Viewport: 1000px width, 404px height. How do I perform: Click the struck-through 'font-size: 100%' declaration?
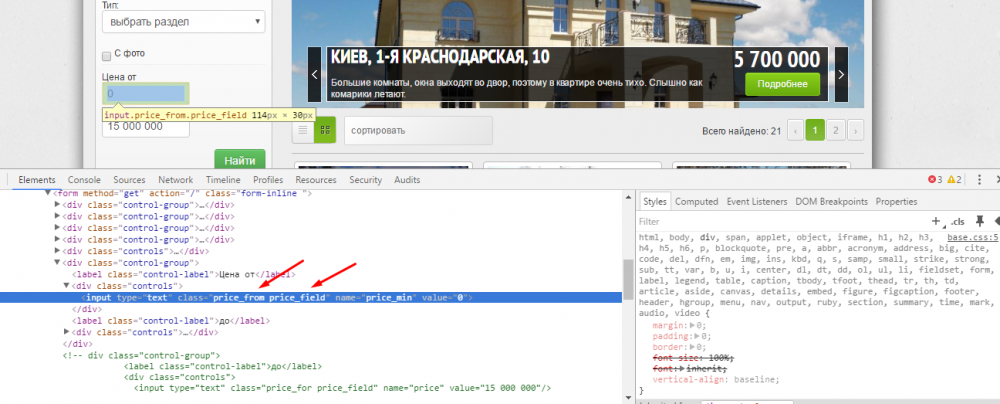[x=693, y=358]
